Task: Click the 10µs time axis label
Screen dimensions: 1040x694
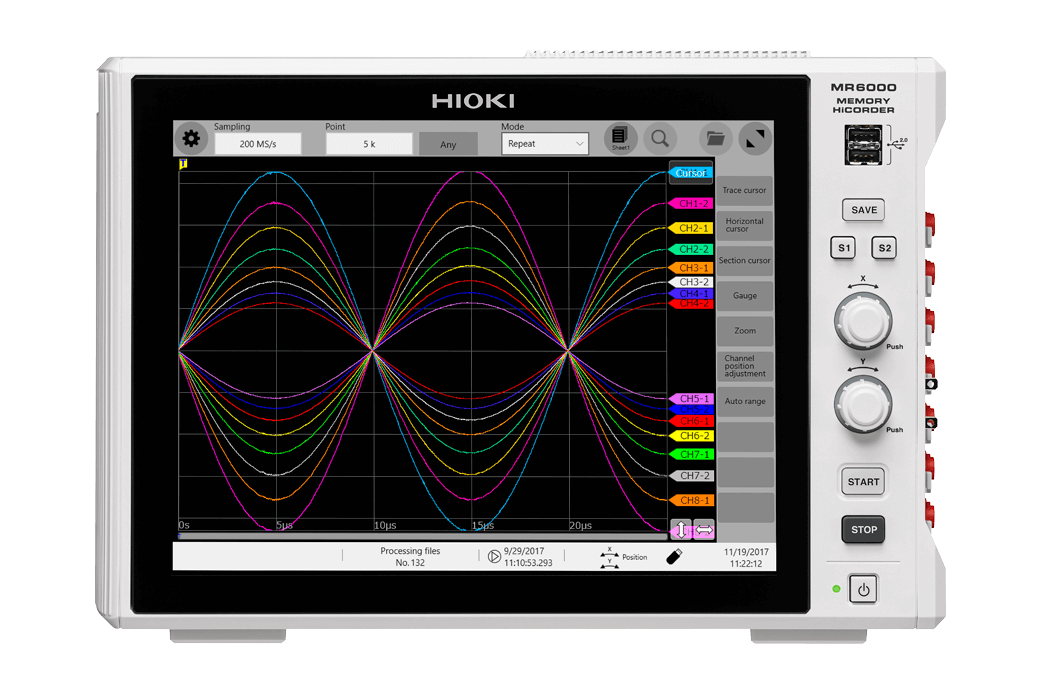Action: pos(385,525)
